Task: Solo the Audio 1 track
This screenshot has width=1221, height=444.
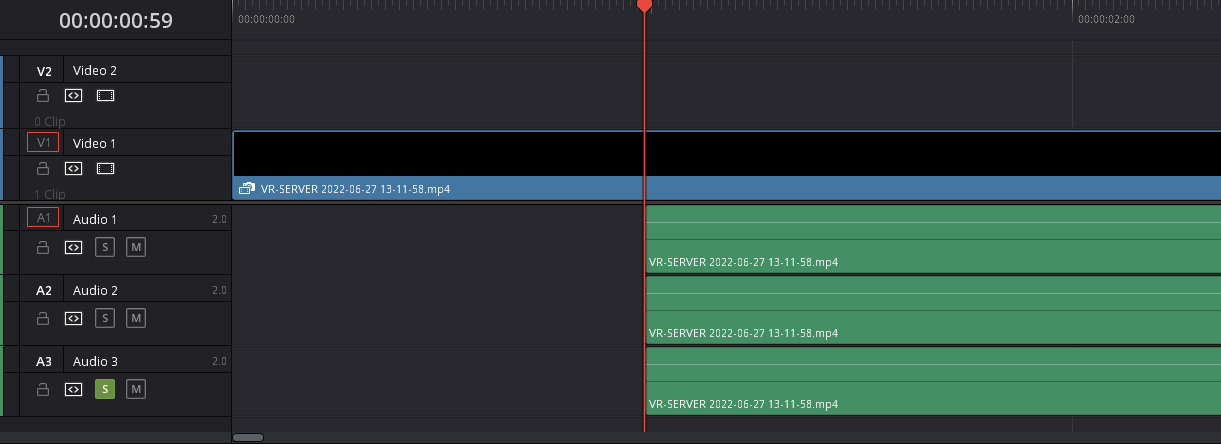Action: [x=105, y=247]
